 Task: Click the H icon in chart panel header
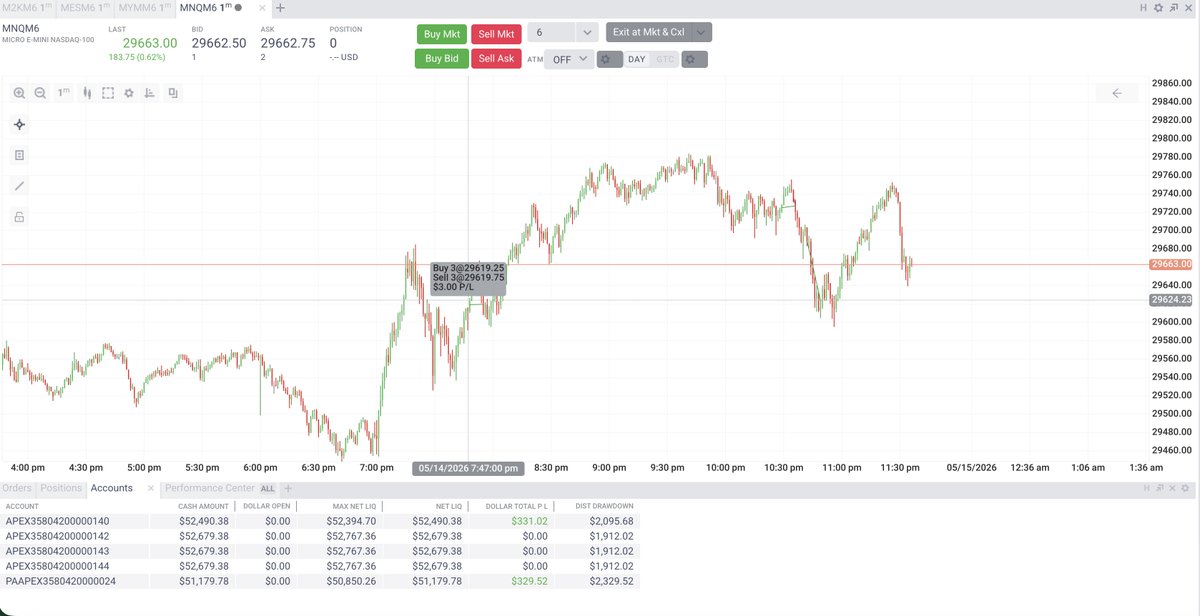(x=1143, y=7)
